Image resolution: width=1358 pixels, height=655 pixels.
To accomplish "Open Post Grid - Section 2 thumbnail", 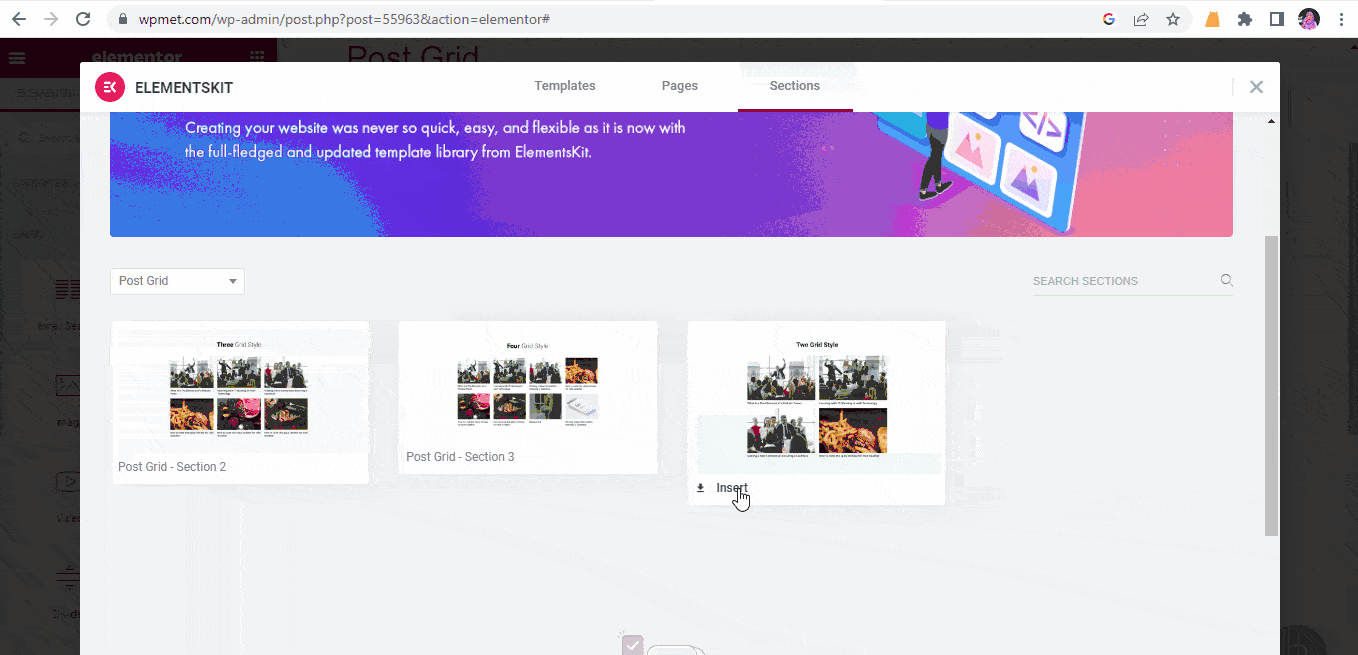I will (x=240, y=386).
